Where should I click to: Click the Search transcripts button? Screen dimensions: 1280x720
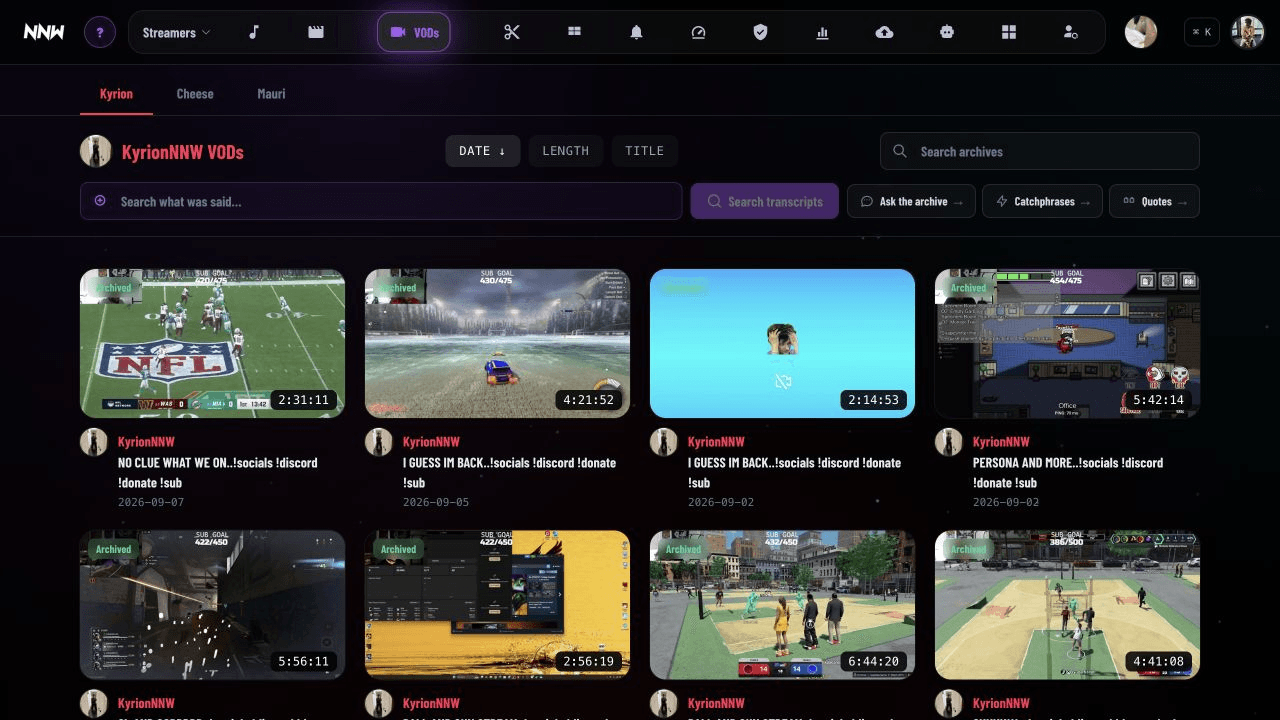click(764, 201)
